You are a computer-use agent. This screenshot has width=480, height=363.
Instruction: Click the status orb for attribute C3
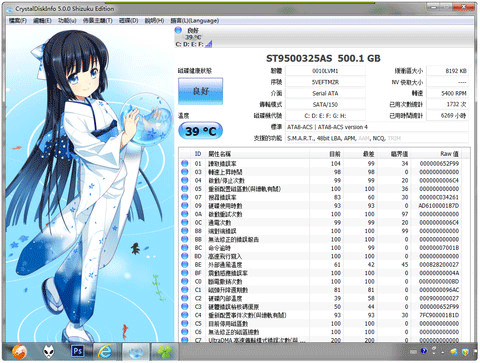[x=184, y=307]
